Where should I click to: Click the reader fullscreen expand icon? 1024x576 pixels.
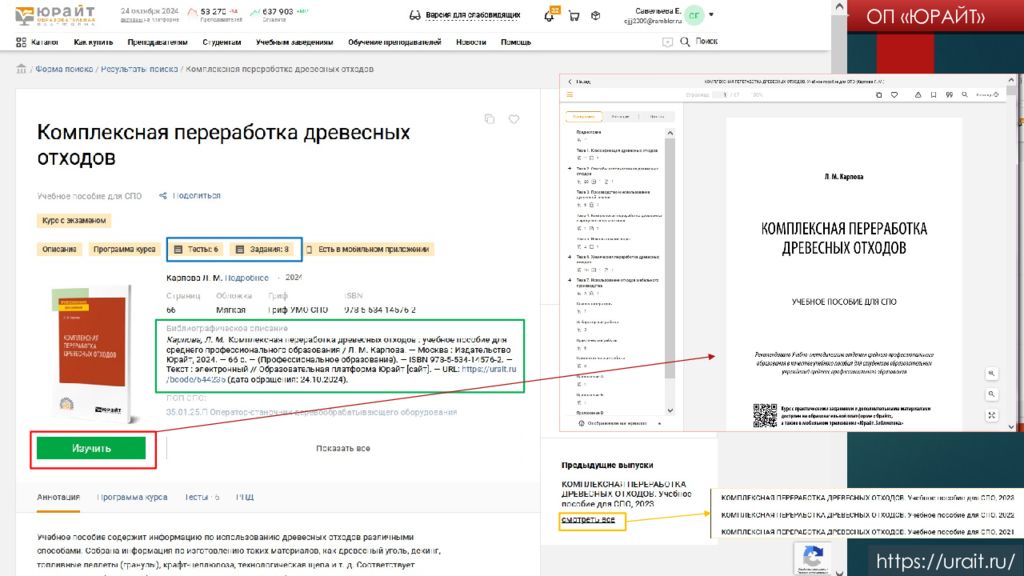(x=991, y=415)
